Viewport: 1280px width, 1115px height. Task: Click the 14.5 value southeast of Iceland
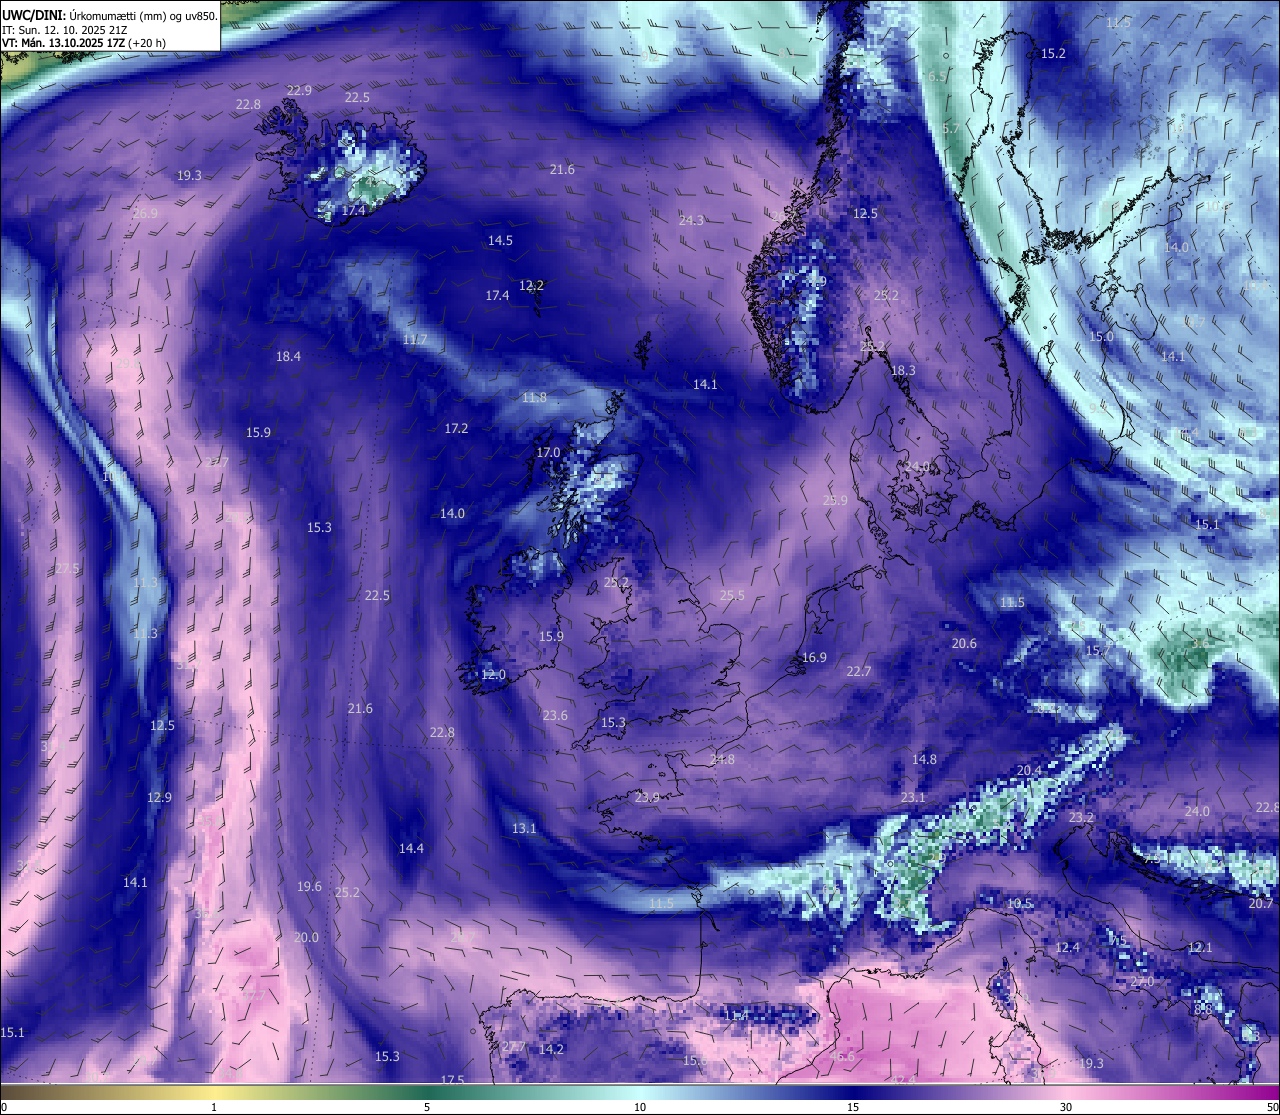tap(500, 240)
